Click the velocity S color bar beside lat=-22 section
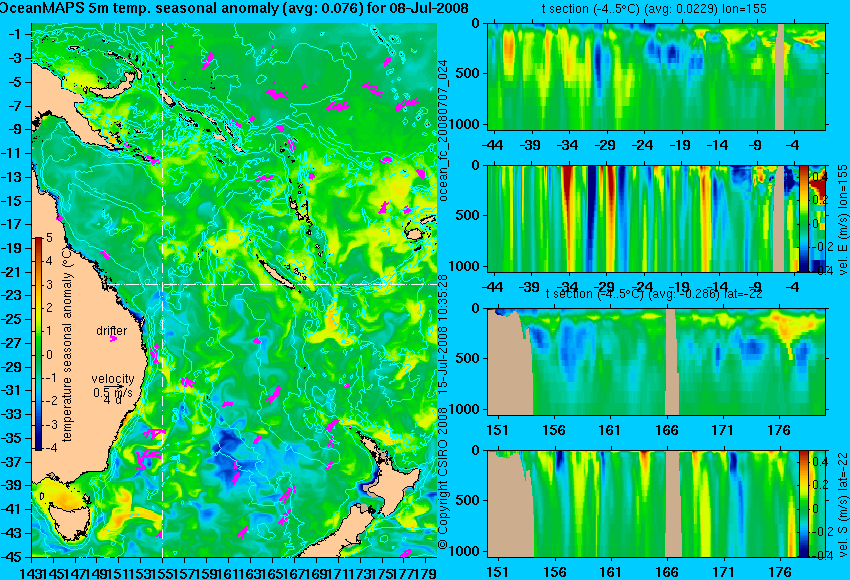 coord(804,504)
